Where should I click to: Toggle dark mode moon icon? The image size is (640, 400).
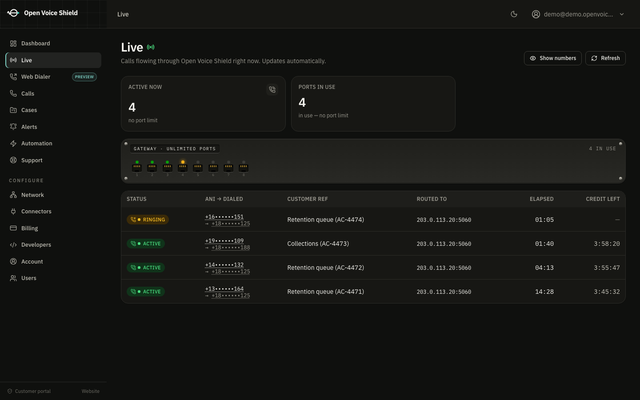coord(514,14)
